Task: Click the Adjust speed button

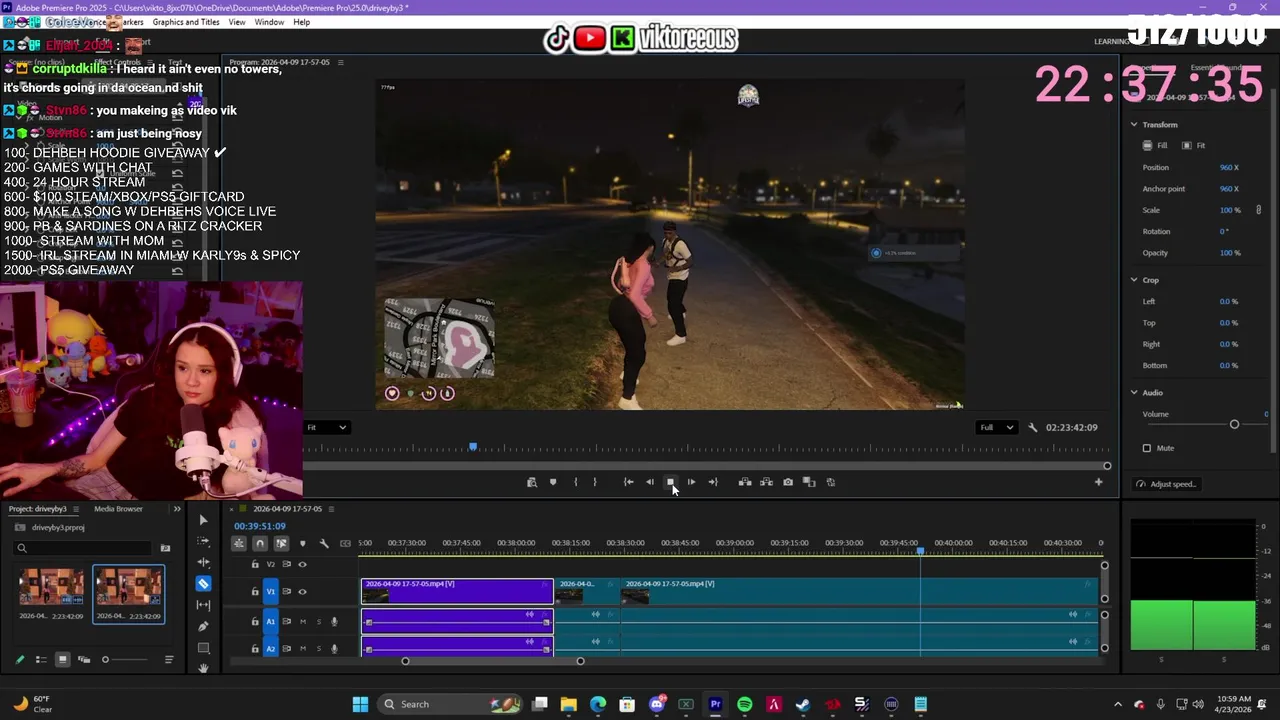Action: (1166, 484)
